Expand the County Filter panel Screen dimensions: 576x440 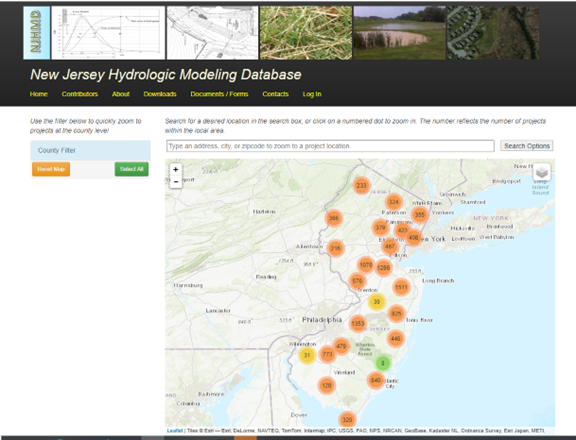(x=90, y=150)
